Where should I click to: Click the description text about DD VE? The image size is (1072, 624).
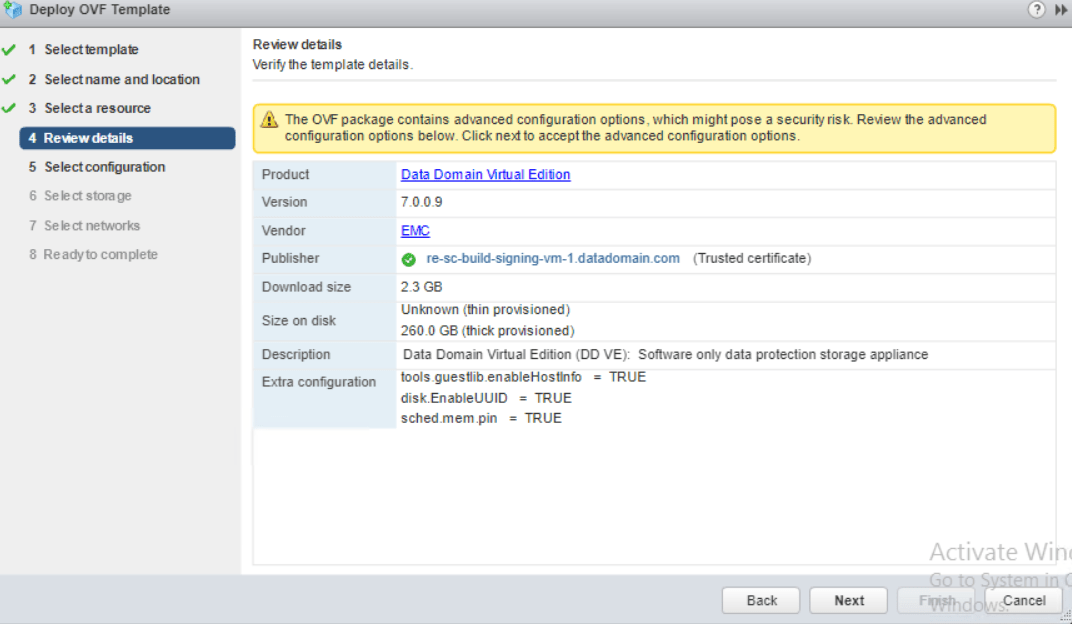point(665,355)
